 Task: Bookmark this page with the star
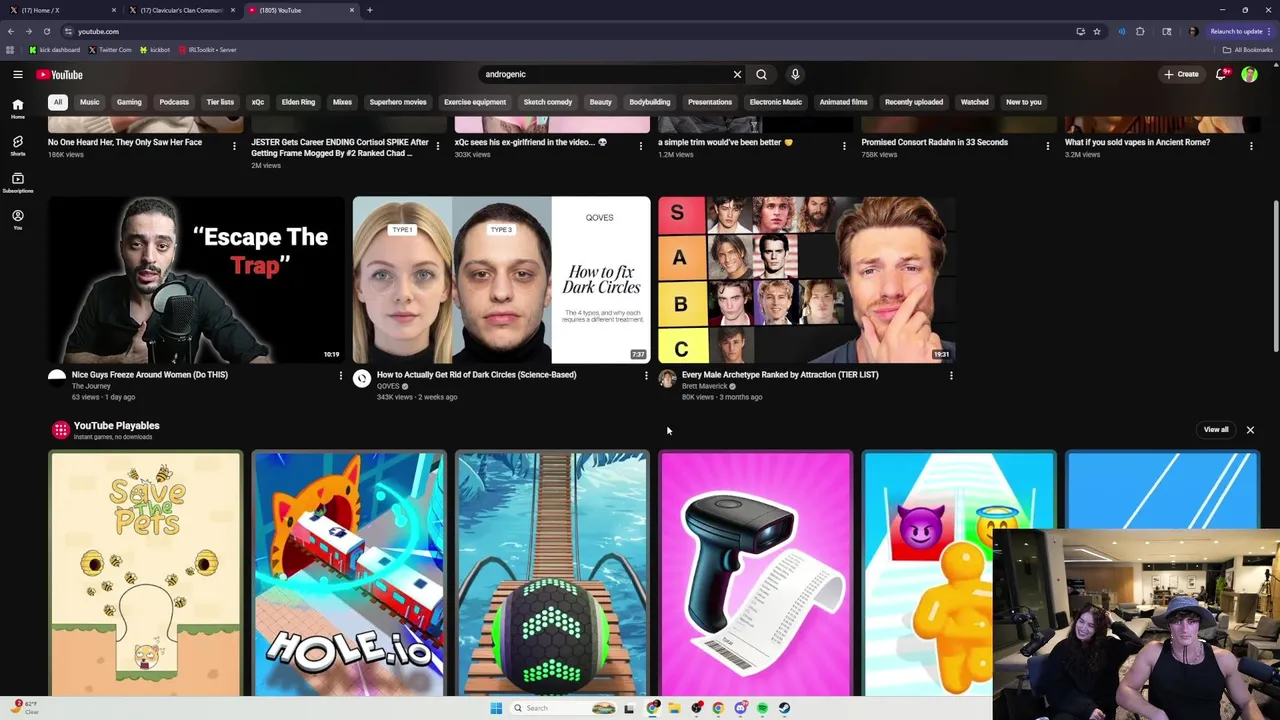coord(1097,31)
